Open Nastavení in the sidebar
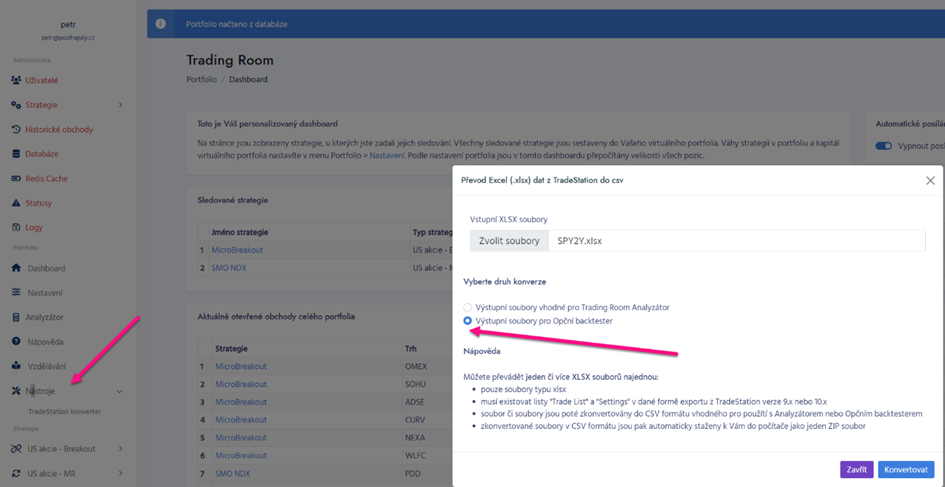The height and width of the screenshot is (487, 945). (x=46, y=293)
